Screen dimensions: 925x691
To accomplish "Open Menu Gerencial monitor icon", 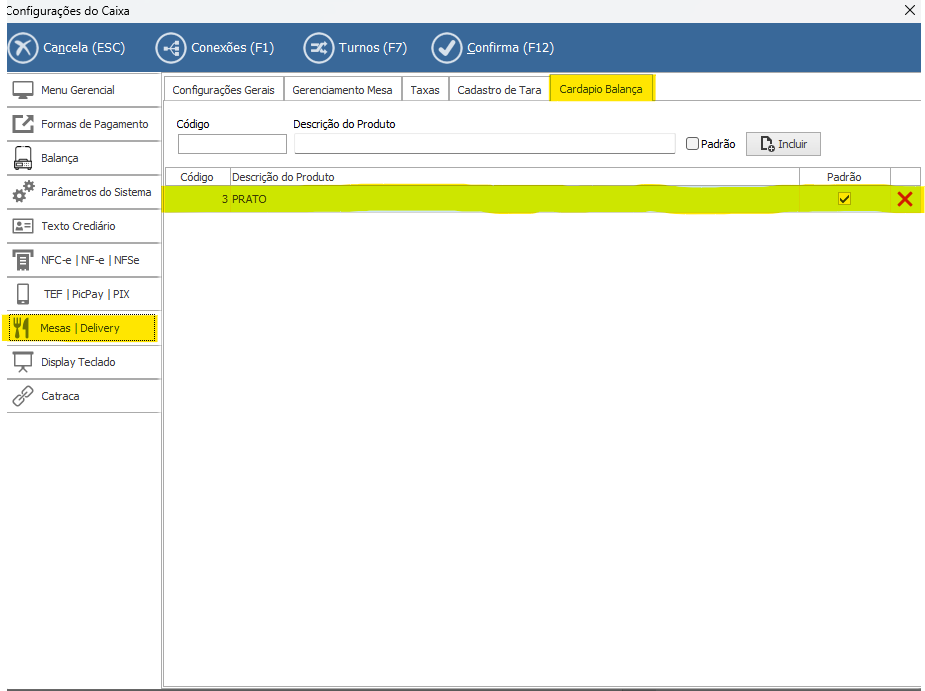I will tap(23, 90).
